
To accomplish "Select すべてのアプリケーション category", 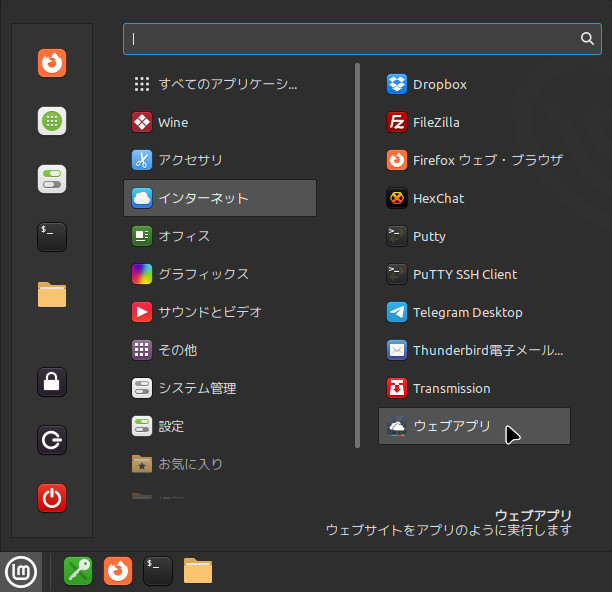I will 220,84.
